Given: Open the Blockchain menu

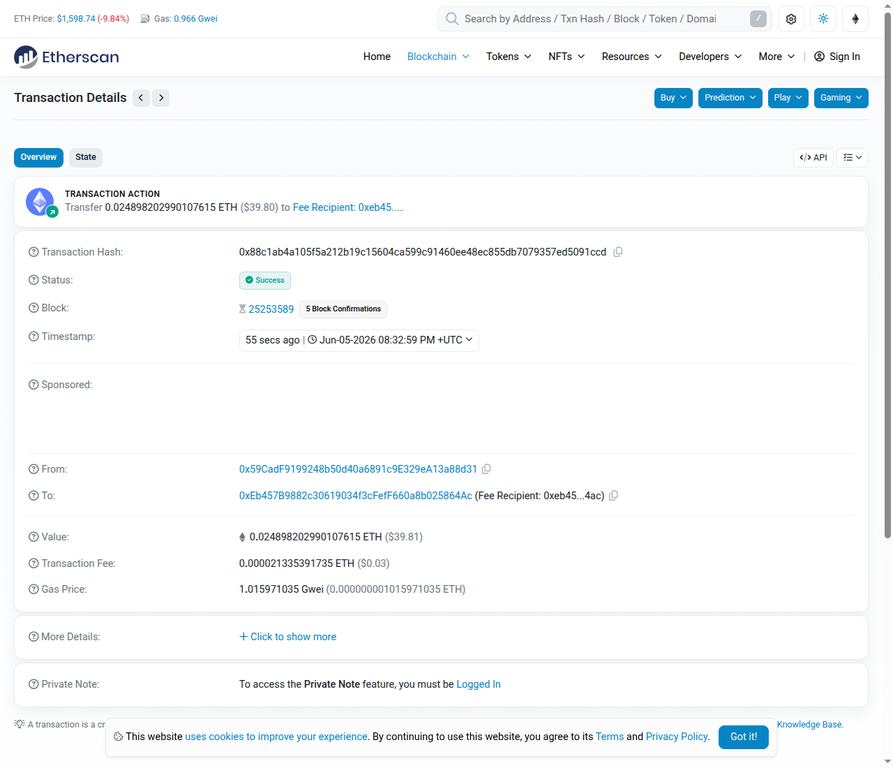Looking at the screenshot, I should (x=438, y=56).
